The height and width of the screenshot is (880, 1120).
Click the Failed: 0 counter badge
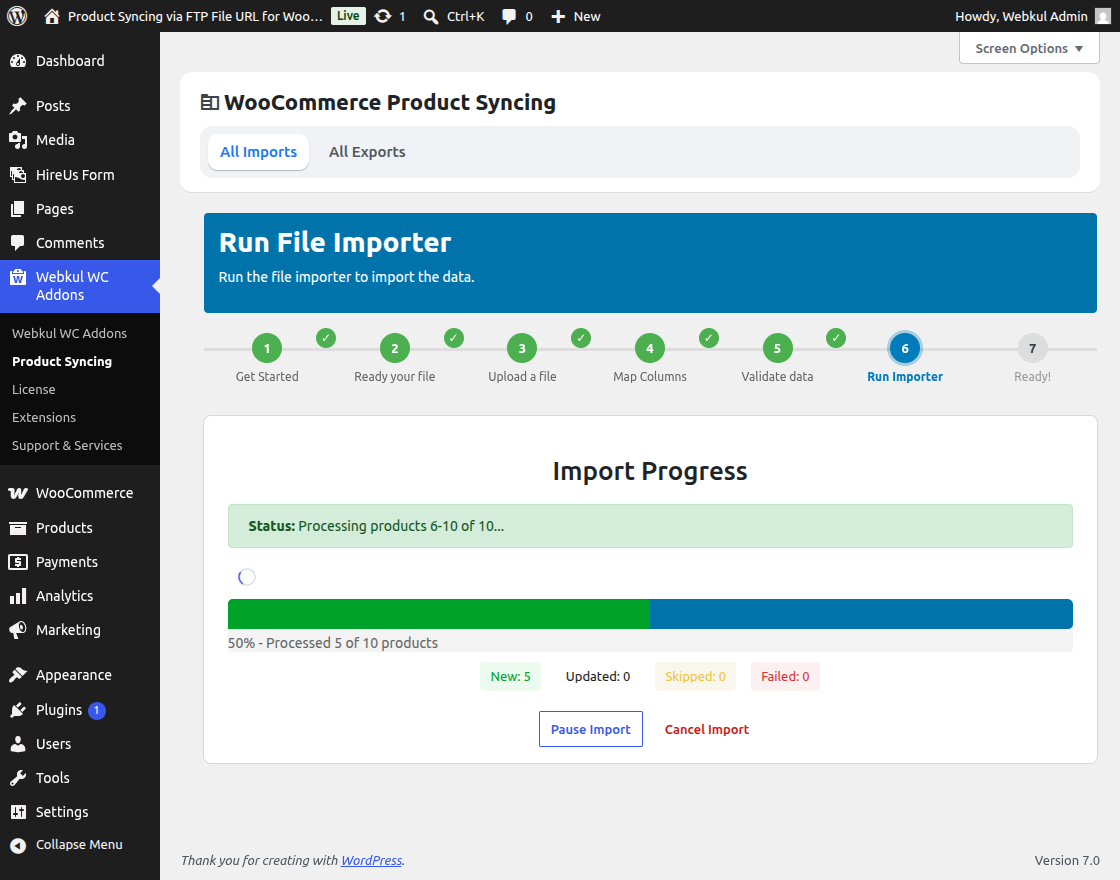(x=785, y=676)
